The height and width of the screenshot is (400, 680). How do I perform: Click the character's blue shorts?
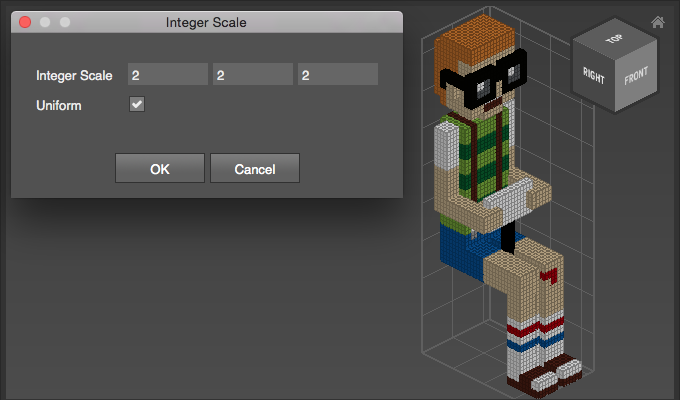pyautogui.click(x=460, y=245)
